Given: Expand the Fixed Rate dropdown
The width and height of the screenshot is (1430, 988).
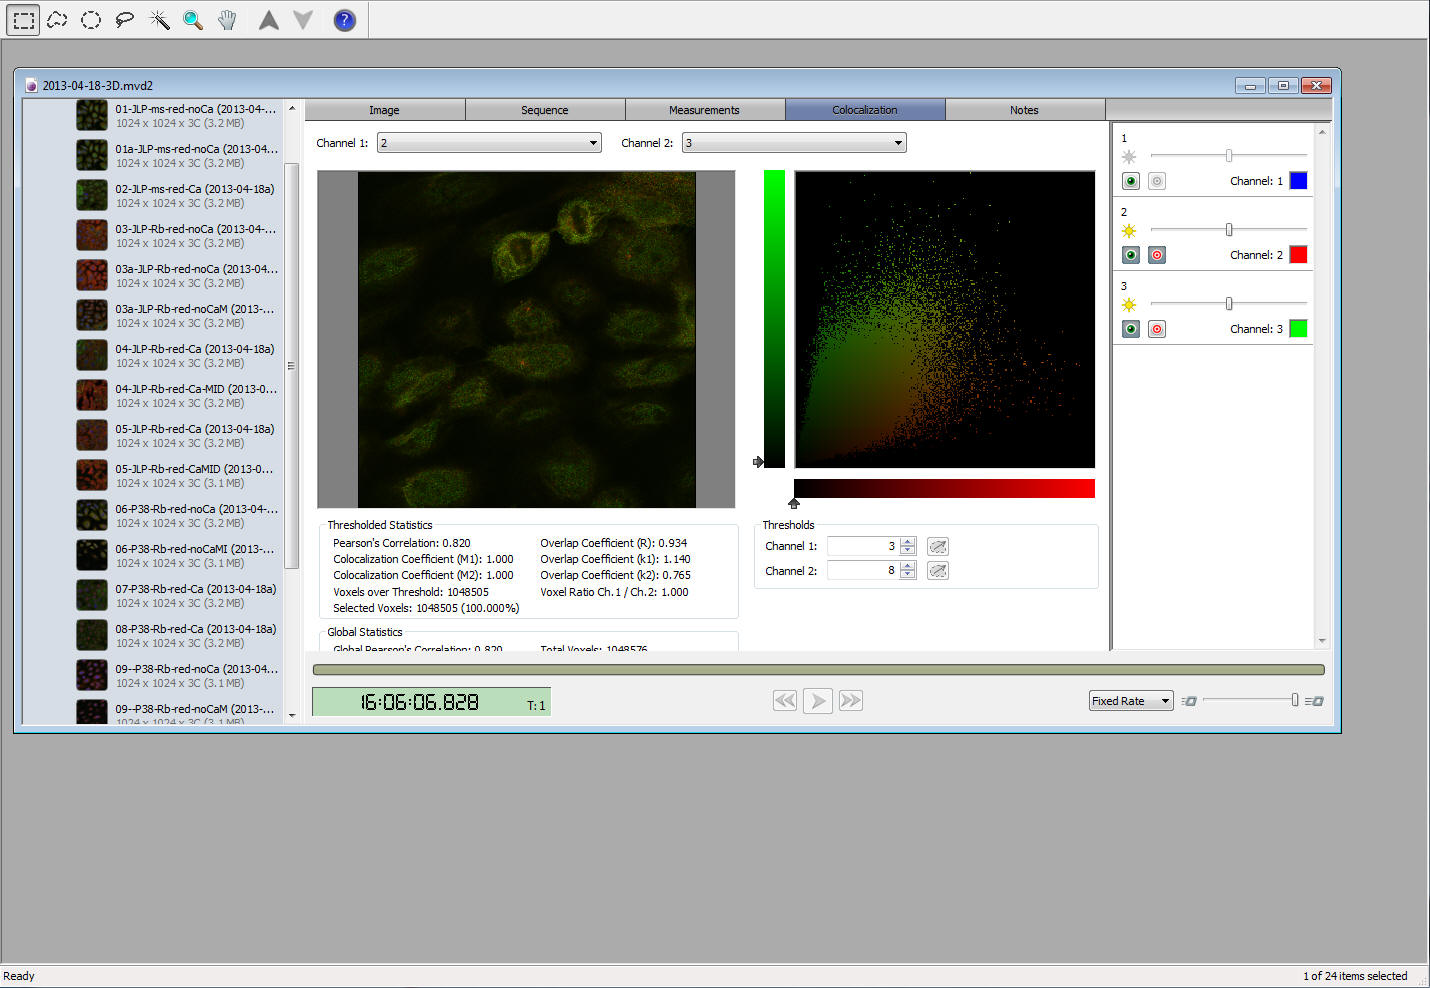Looking at the screenshot, I should pyautogui.click(x=1130, y=701).
